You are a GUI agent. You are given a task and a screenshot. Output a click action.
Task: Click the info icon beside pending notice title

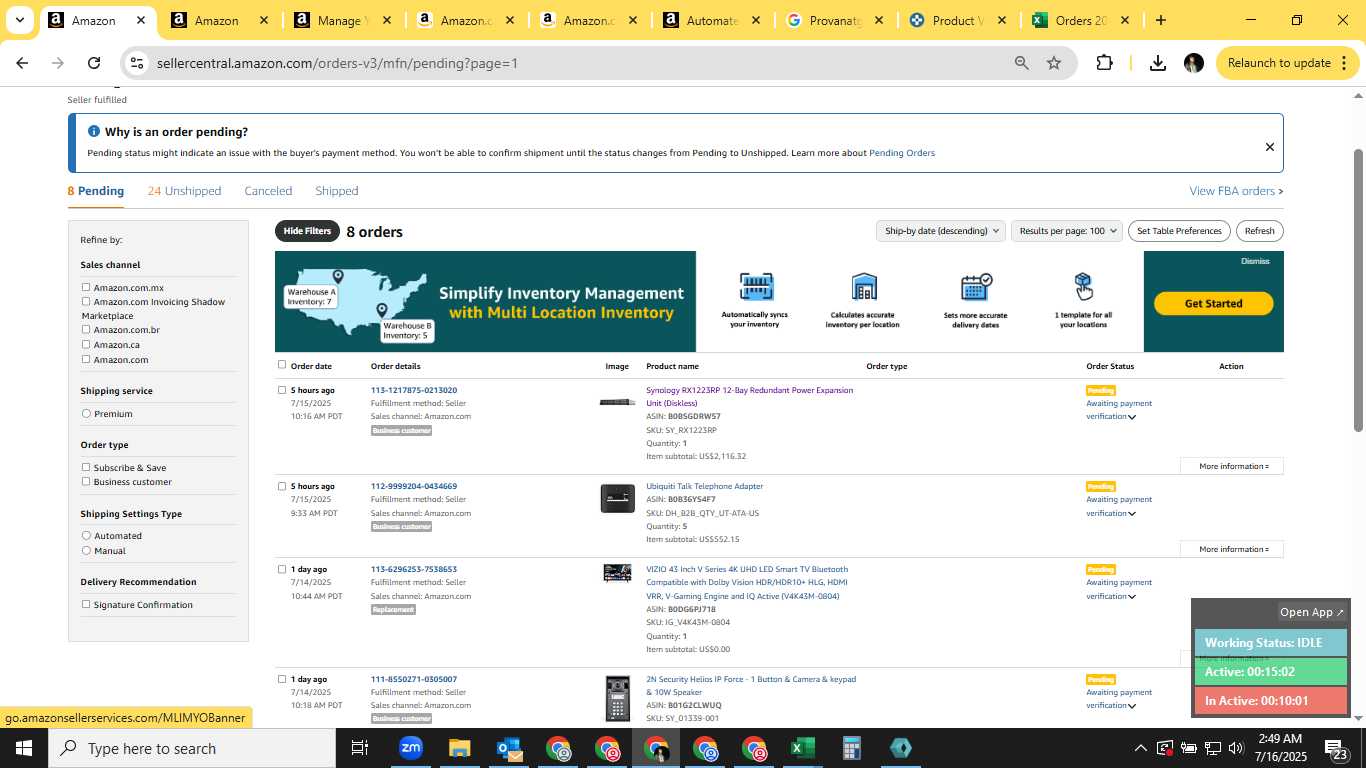(94, 131)
